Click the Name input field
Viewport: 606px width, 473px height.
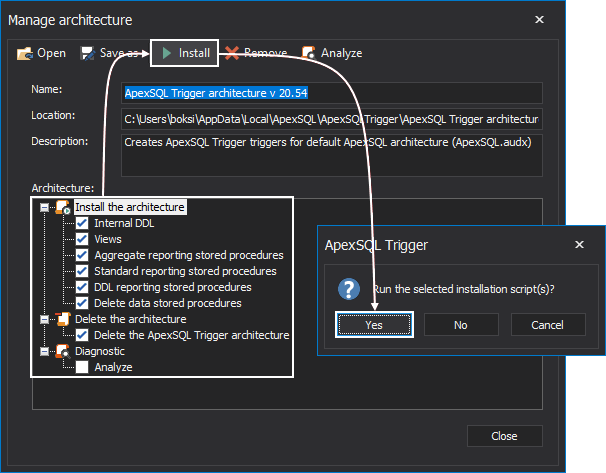tap(332, 93)
